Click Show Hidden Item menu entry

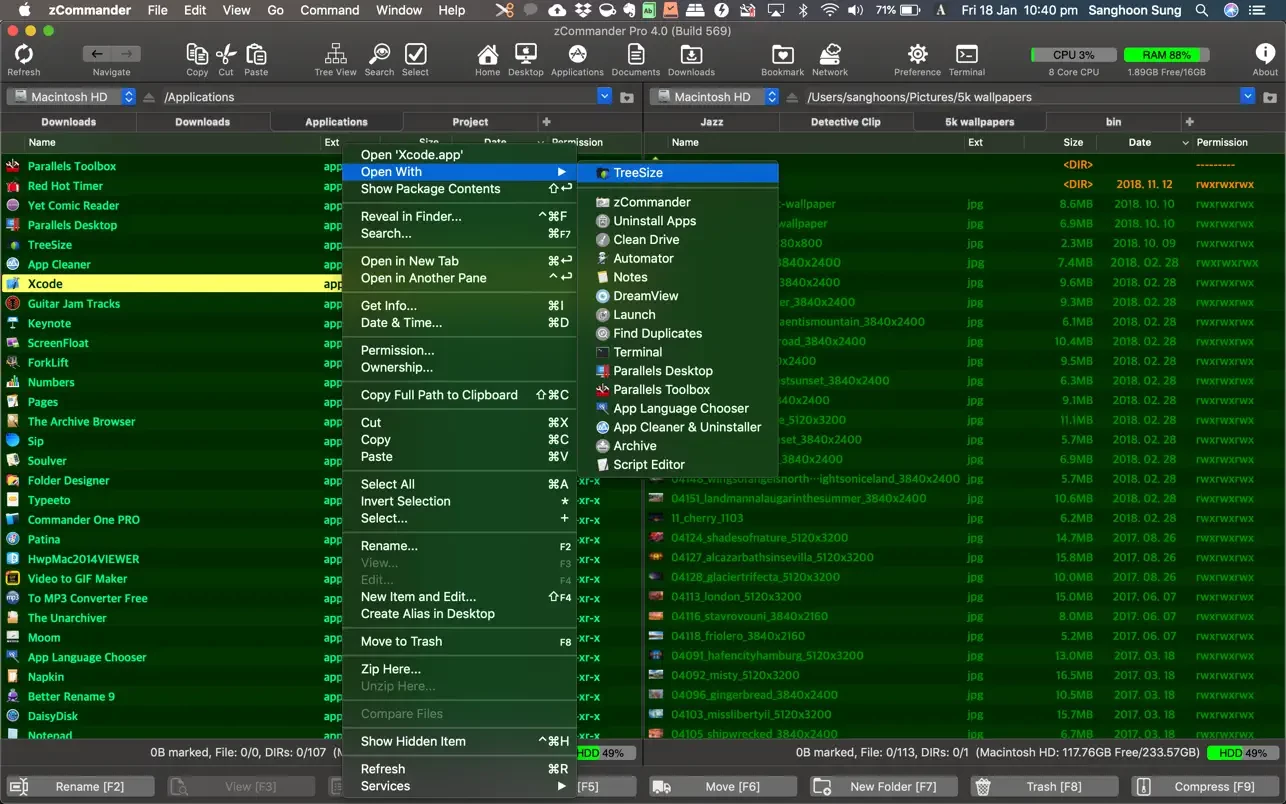tap(413, 741)
